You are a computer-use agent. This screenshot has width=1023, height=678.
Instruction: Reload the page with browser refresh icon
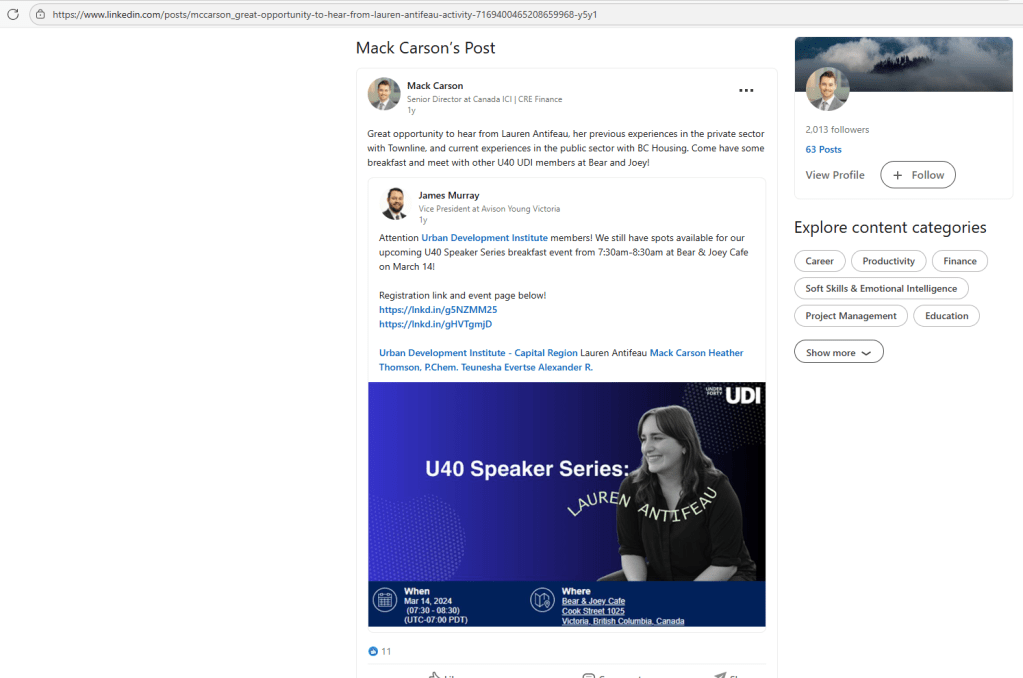coord(13,14)
